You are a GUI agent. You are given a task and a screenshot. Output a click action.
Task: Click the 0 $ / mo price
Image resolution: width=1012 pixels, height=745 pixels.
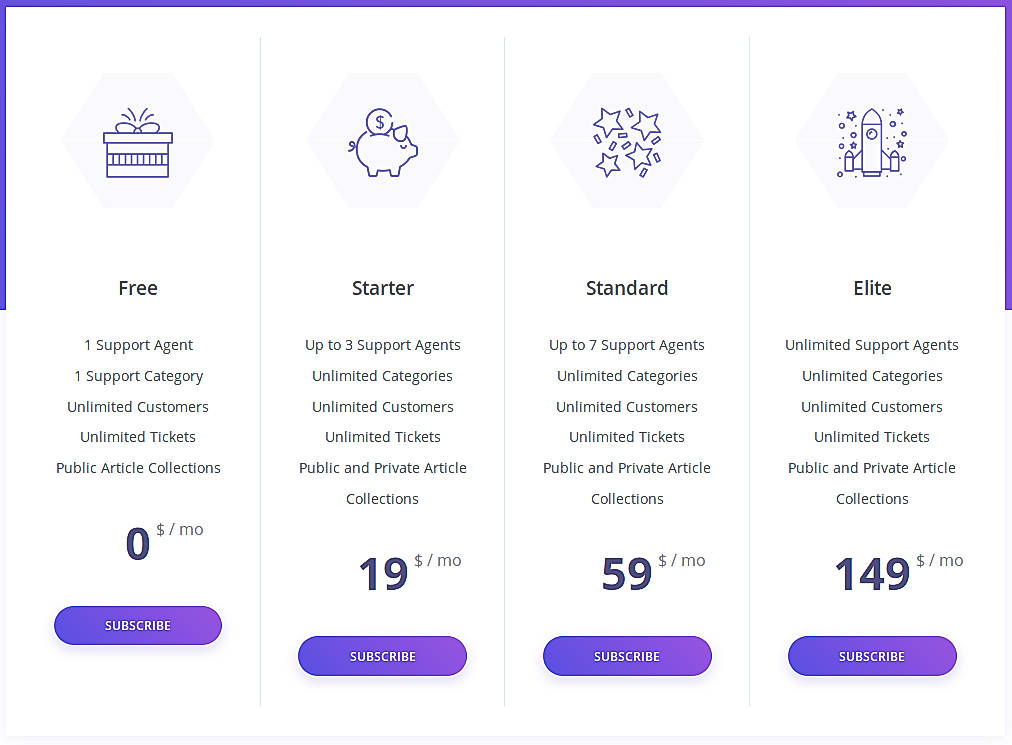click(139, 543)
